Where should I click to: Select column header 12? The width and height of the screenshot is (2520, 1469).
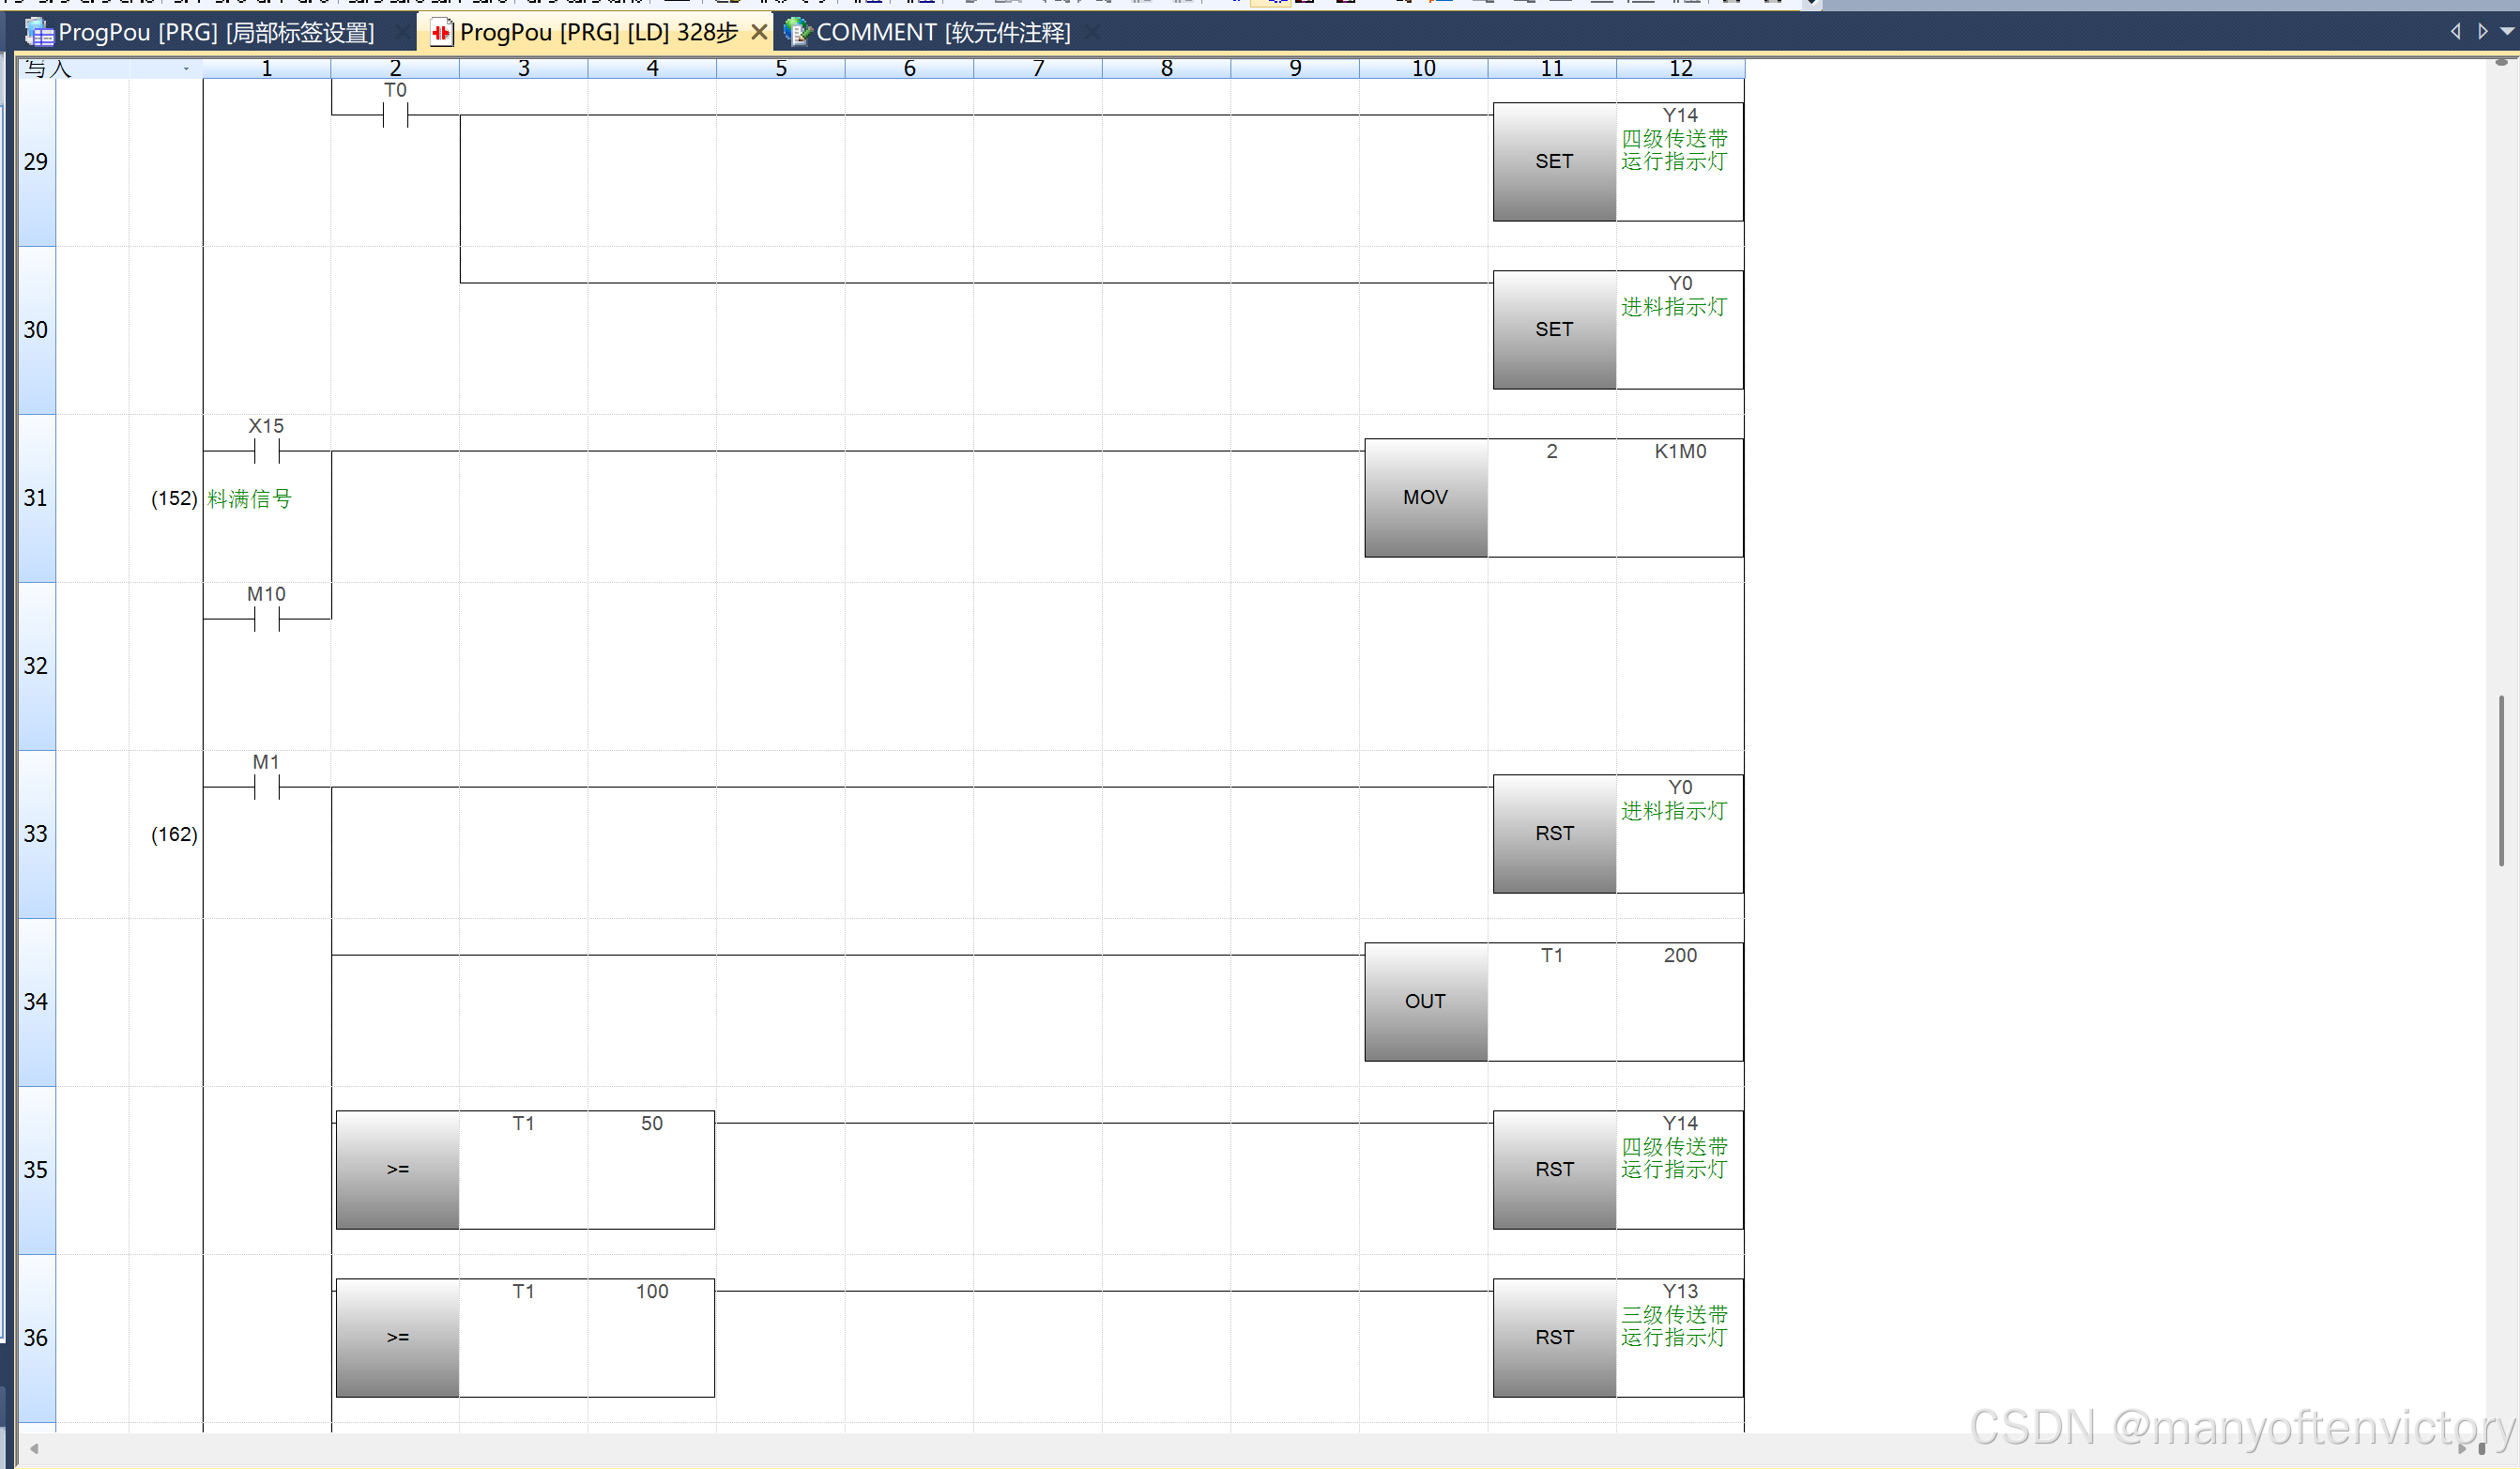point(1681,68)
